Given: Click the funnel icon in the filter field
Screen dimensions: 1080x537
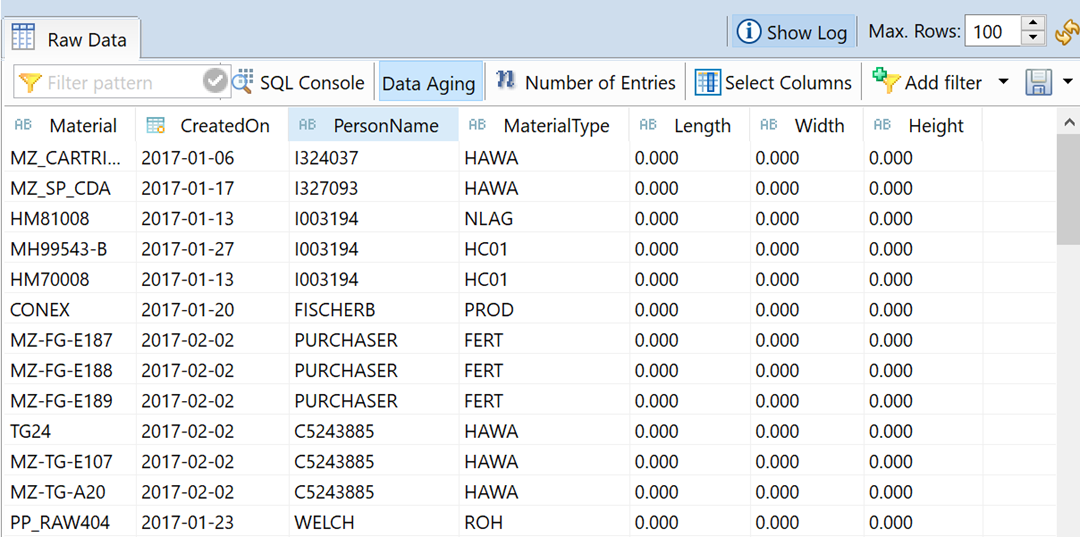Looking at the screenshot, I should 30,83.
